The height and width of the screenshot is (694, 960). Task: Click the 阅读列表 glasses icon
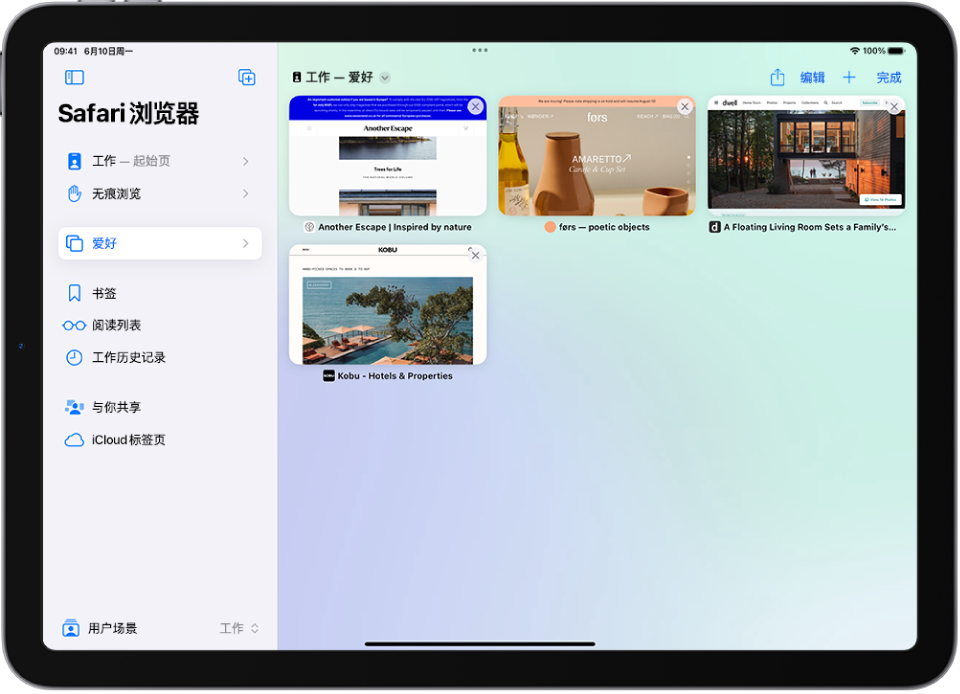tap(74, 326)
